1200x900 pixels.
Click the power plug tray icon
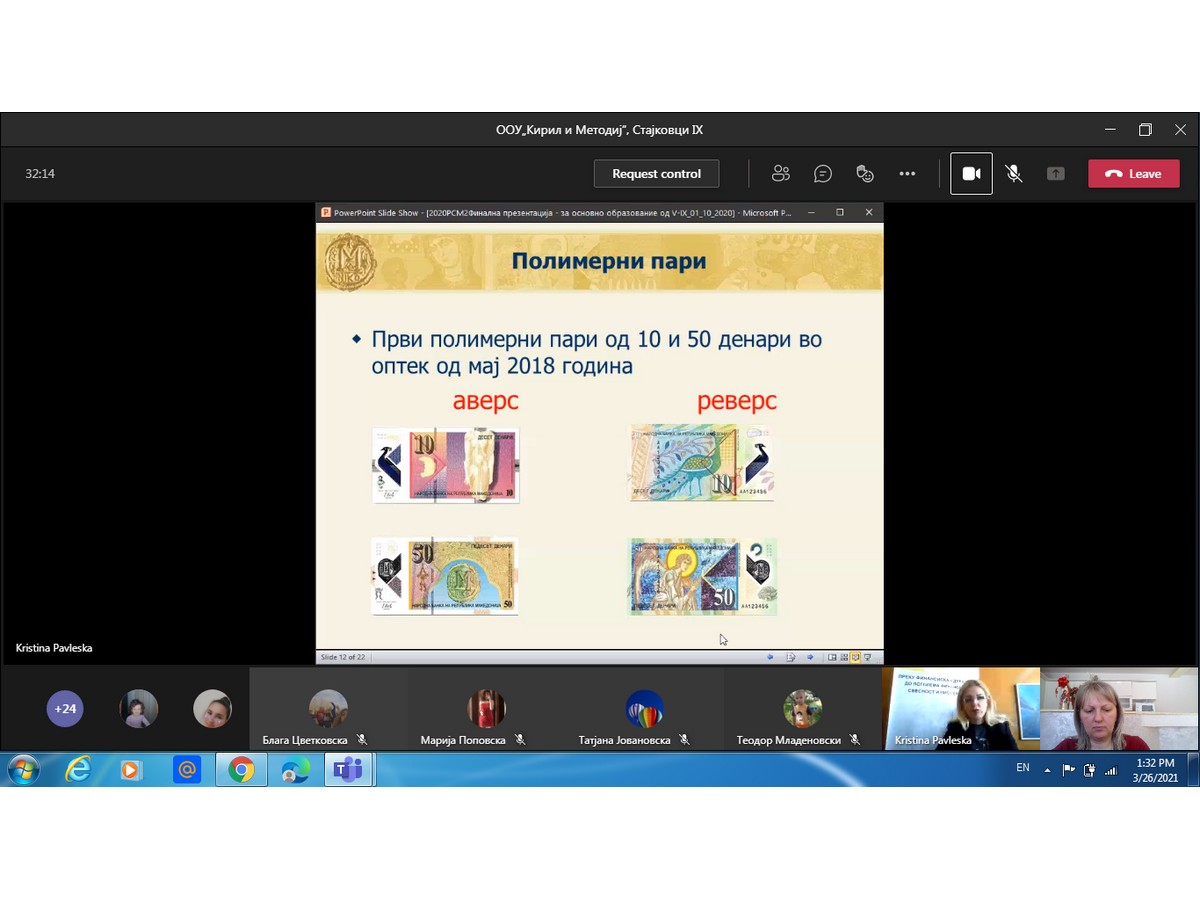click(1090, 769)
